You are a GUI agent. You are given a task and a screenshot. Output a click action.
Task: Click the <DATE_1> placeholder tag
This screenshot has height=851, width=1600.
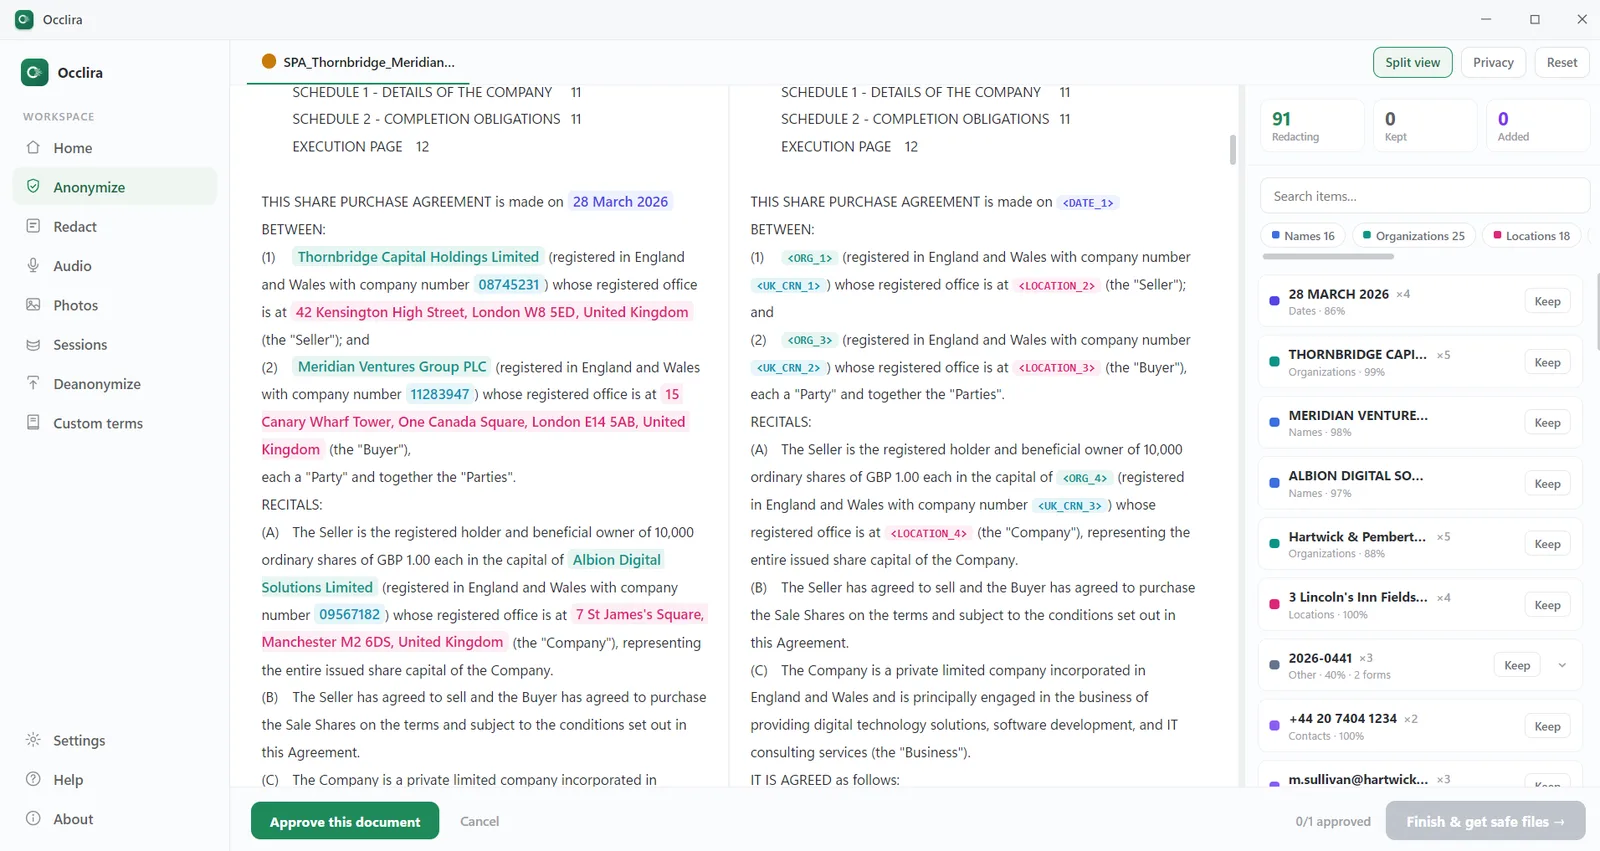point(1088,203)
